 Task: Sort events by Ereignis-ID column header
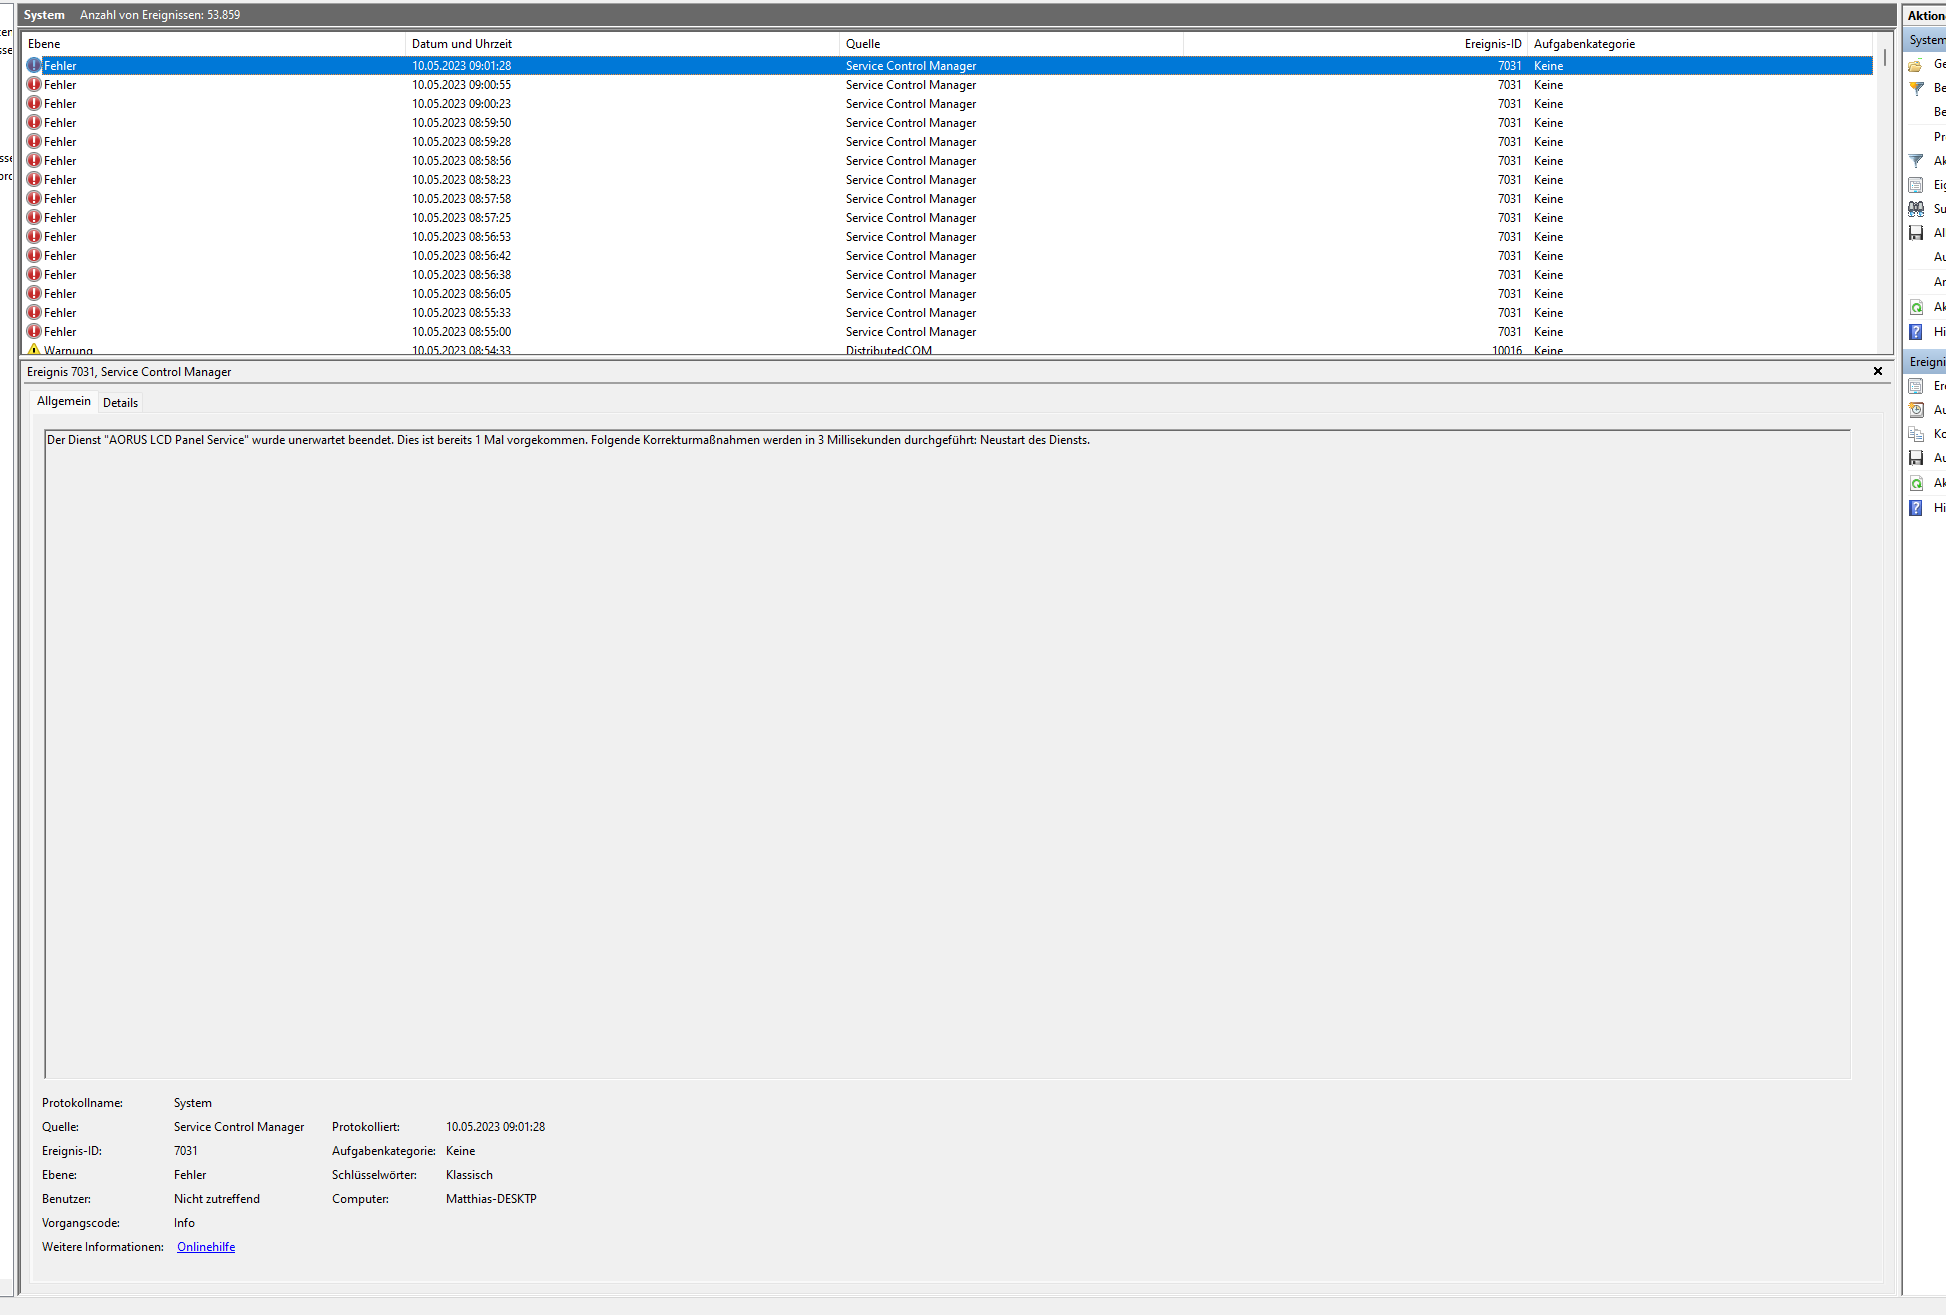pos(1492,44)
